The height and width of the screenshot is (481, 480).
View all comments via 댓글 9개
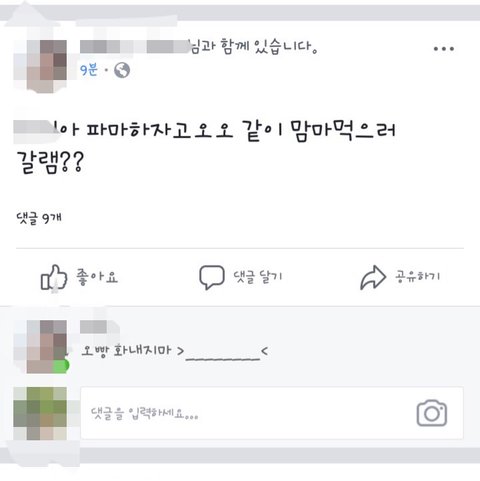(39, 219)
